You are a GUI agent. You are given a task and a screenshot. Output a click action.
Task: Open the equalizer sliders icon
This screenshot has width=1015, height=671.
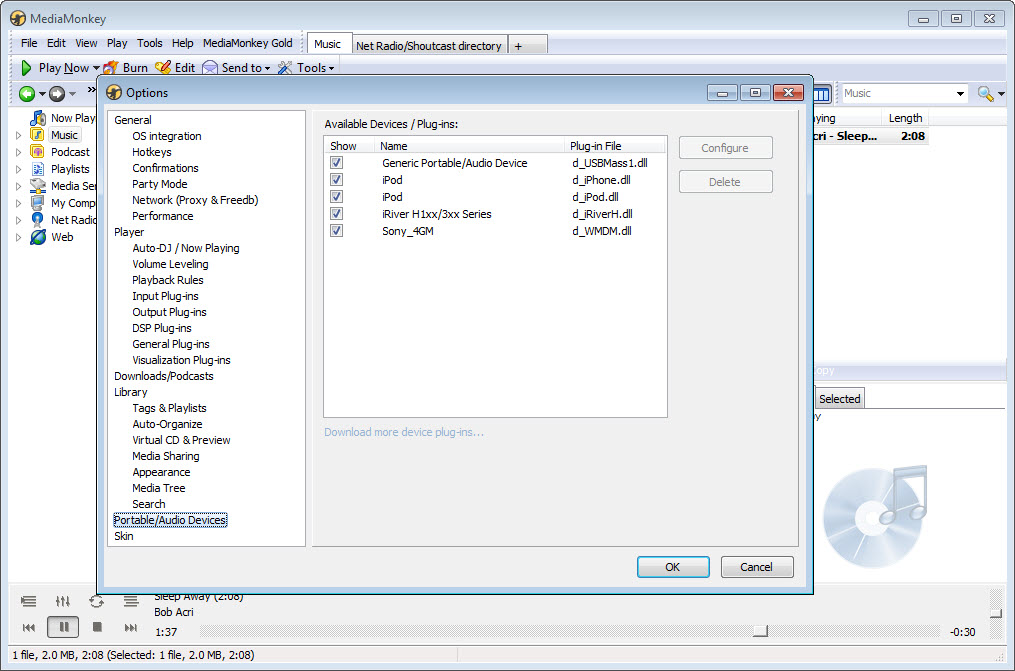pos(63,601)
